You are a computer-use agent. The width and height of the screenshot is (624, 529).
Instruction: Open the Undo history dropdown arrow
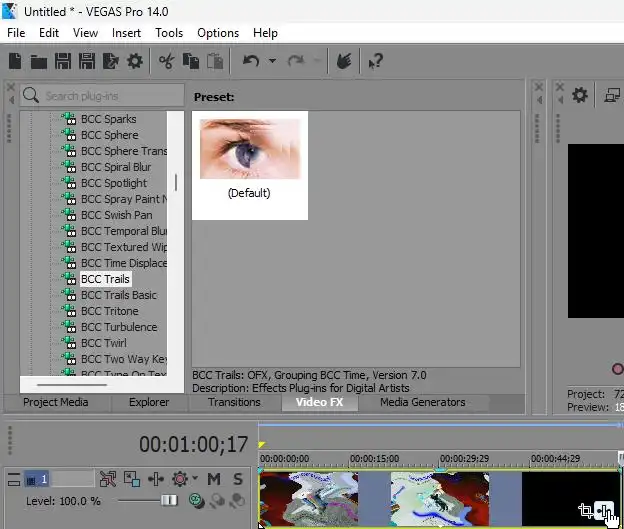pos(272,61)
